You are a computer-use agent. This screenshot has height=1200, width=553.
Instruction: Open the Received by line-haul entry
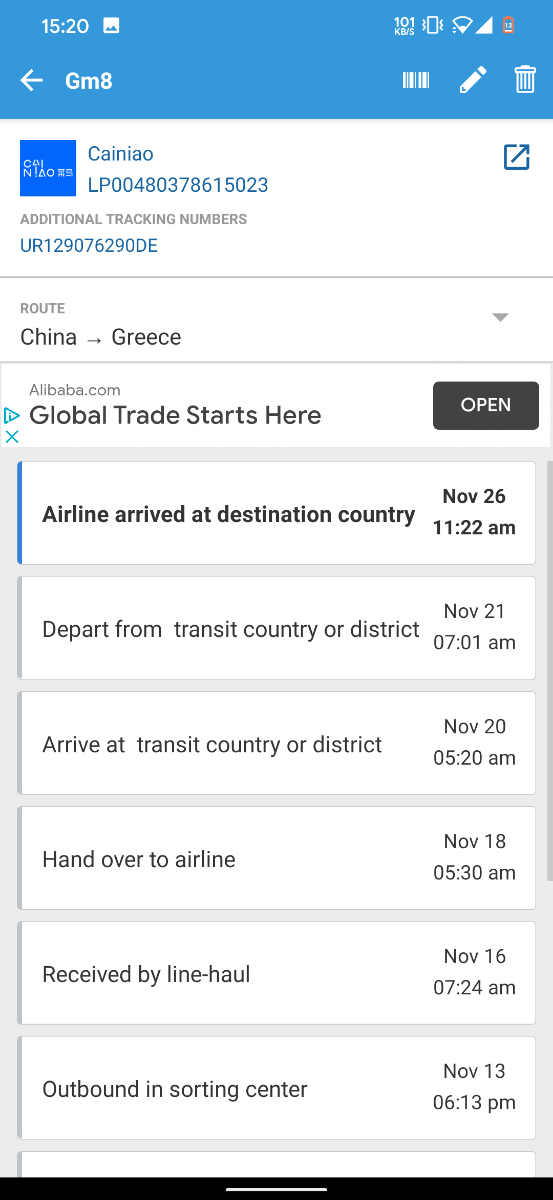277,973
